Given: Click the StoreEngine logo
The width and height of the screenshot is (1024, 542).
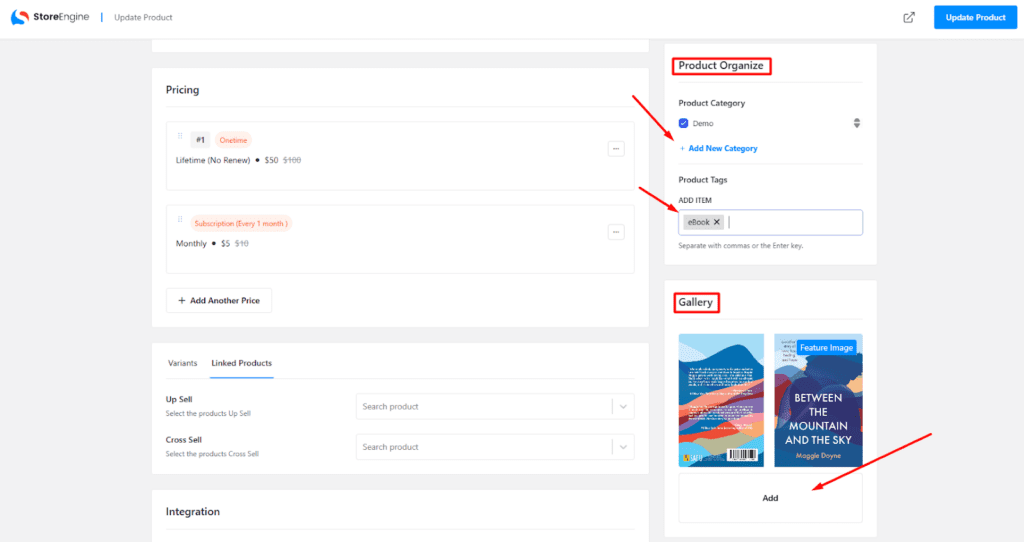Looking at the screenshot, I should click(50, 17).
